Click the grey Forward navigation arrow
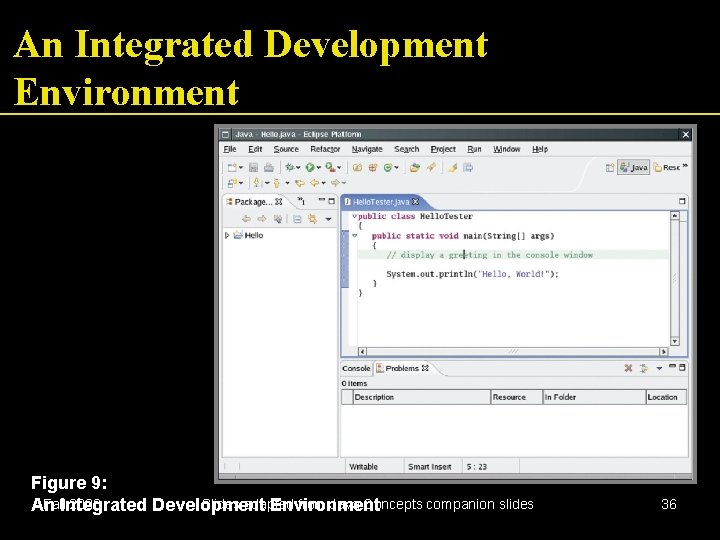The width and height of the screenshot is (720, 540). click(335, 183)
